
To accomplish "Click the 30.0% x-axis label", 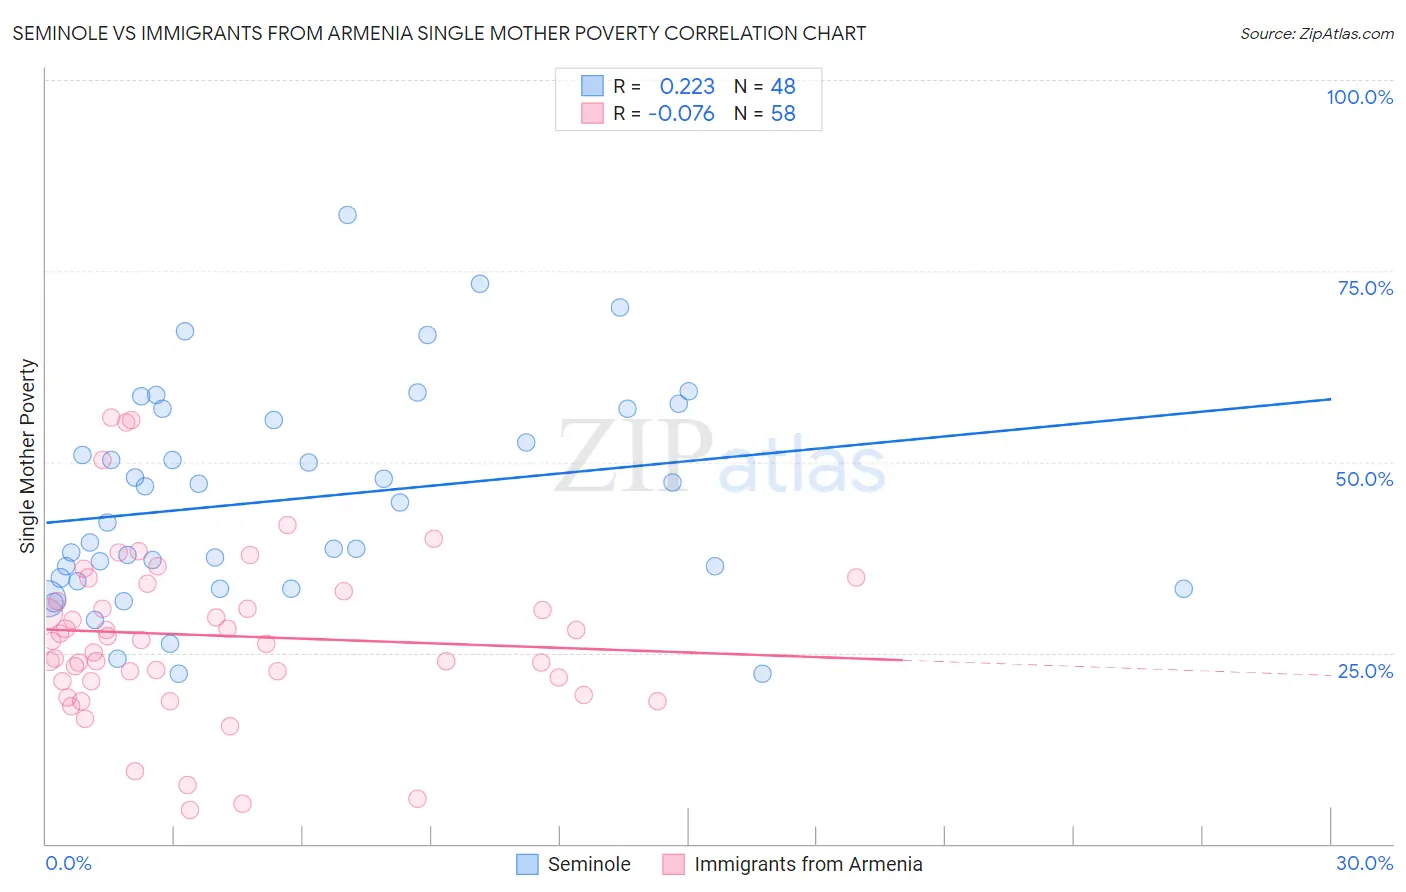I will coord(1365,863).
